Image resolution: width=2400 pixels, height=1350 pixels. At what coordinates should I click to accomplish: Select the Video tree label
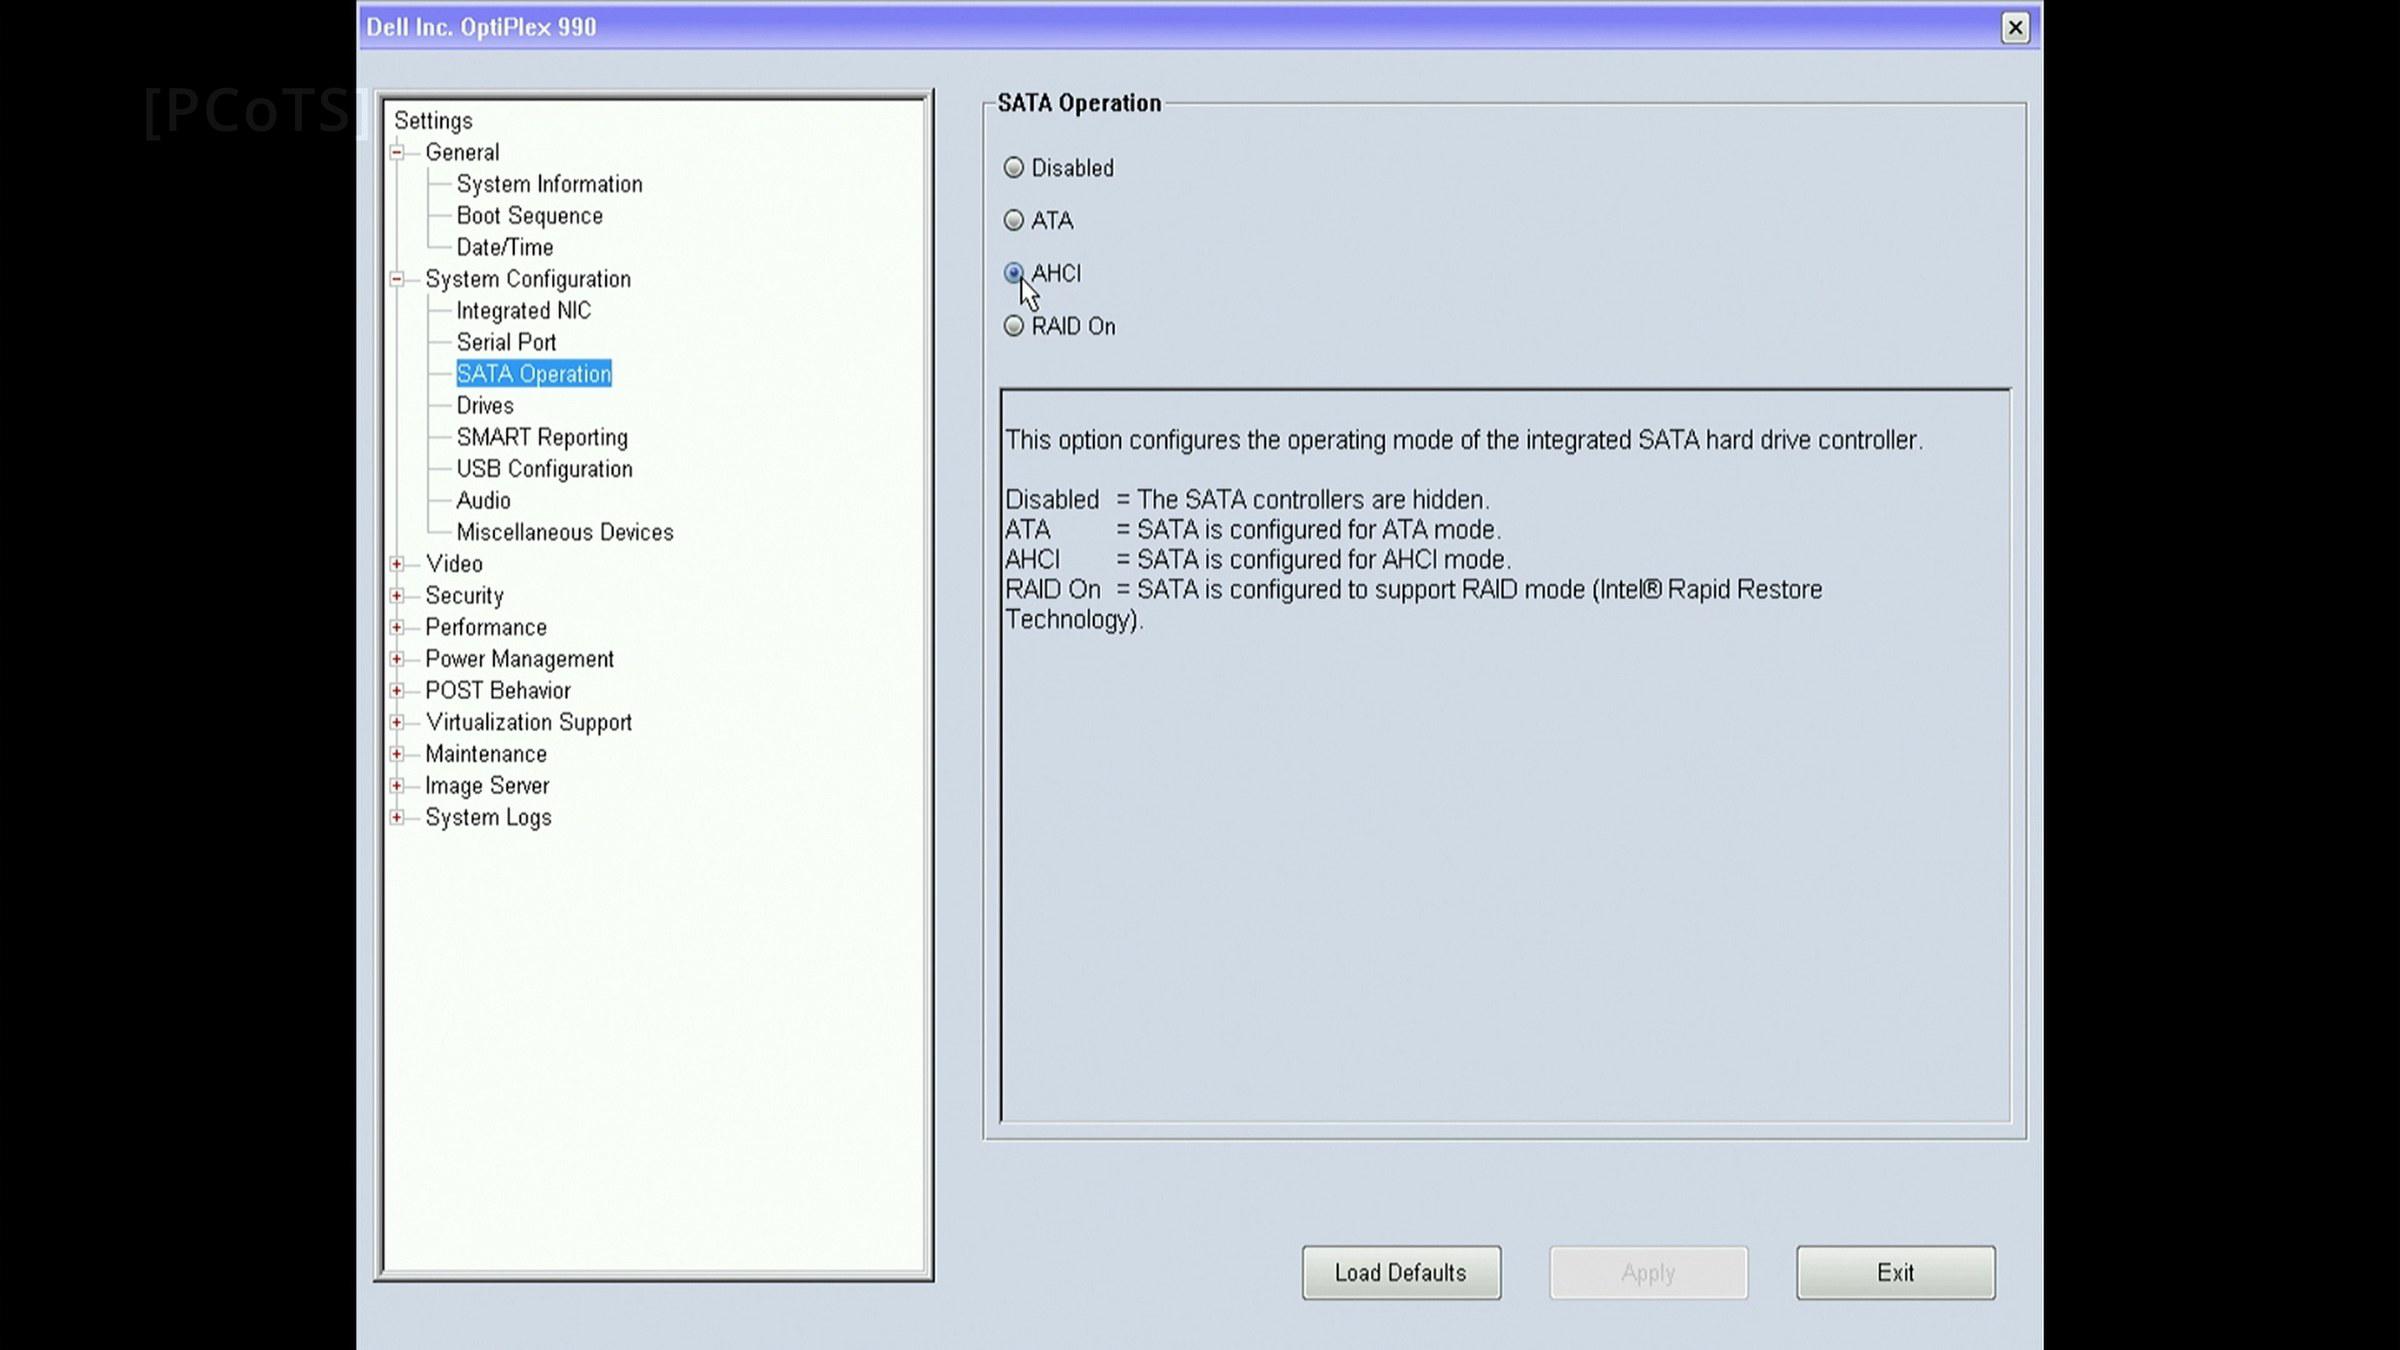click(x=454, y=564)
